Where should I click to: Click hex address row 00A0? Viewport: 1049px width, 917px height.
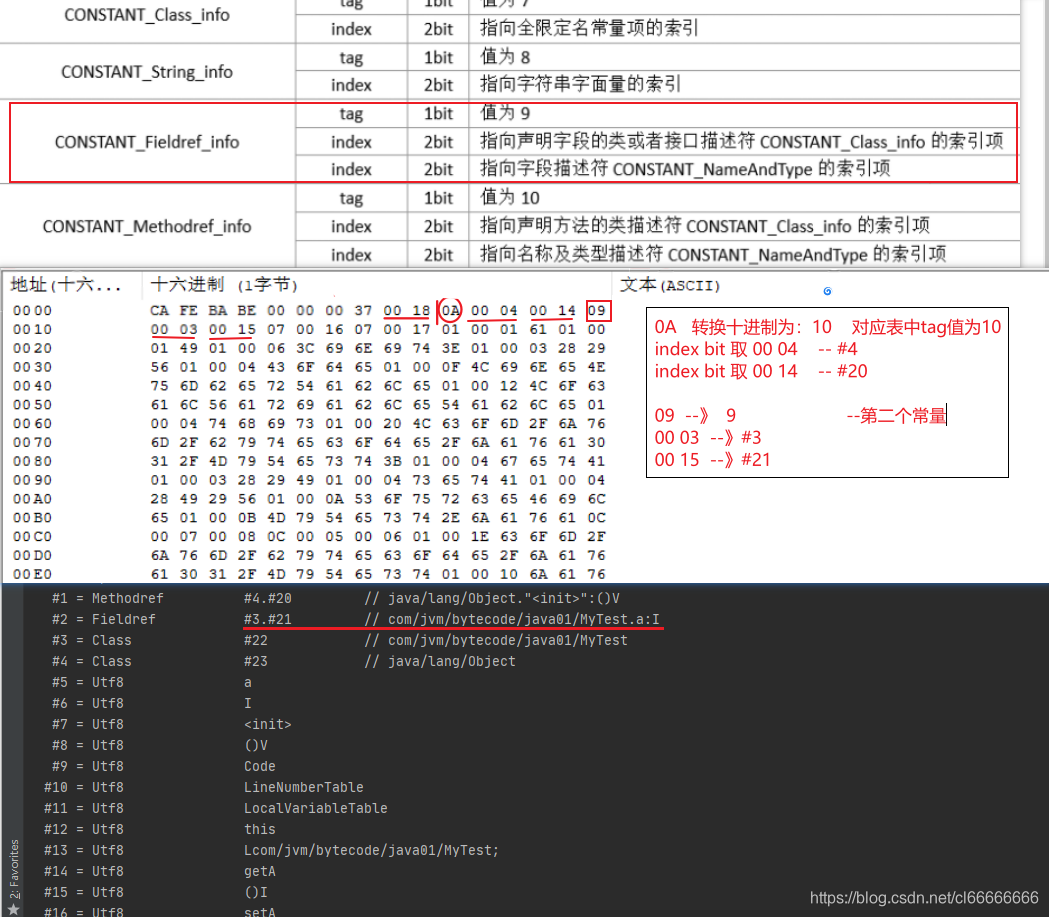[x=32, y=499]
